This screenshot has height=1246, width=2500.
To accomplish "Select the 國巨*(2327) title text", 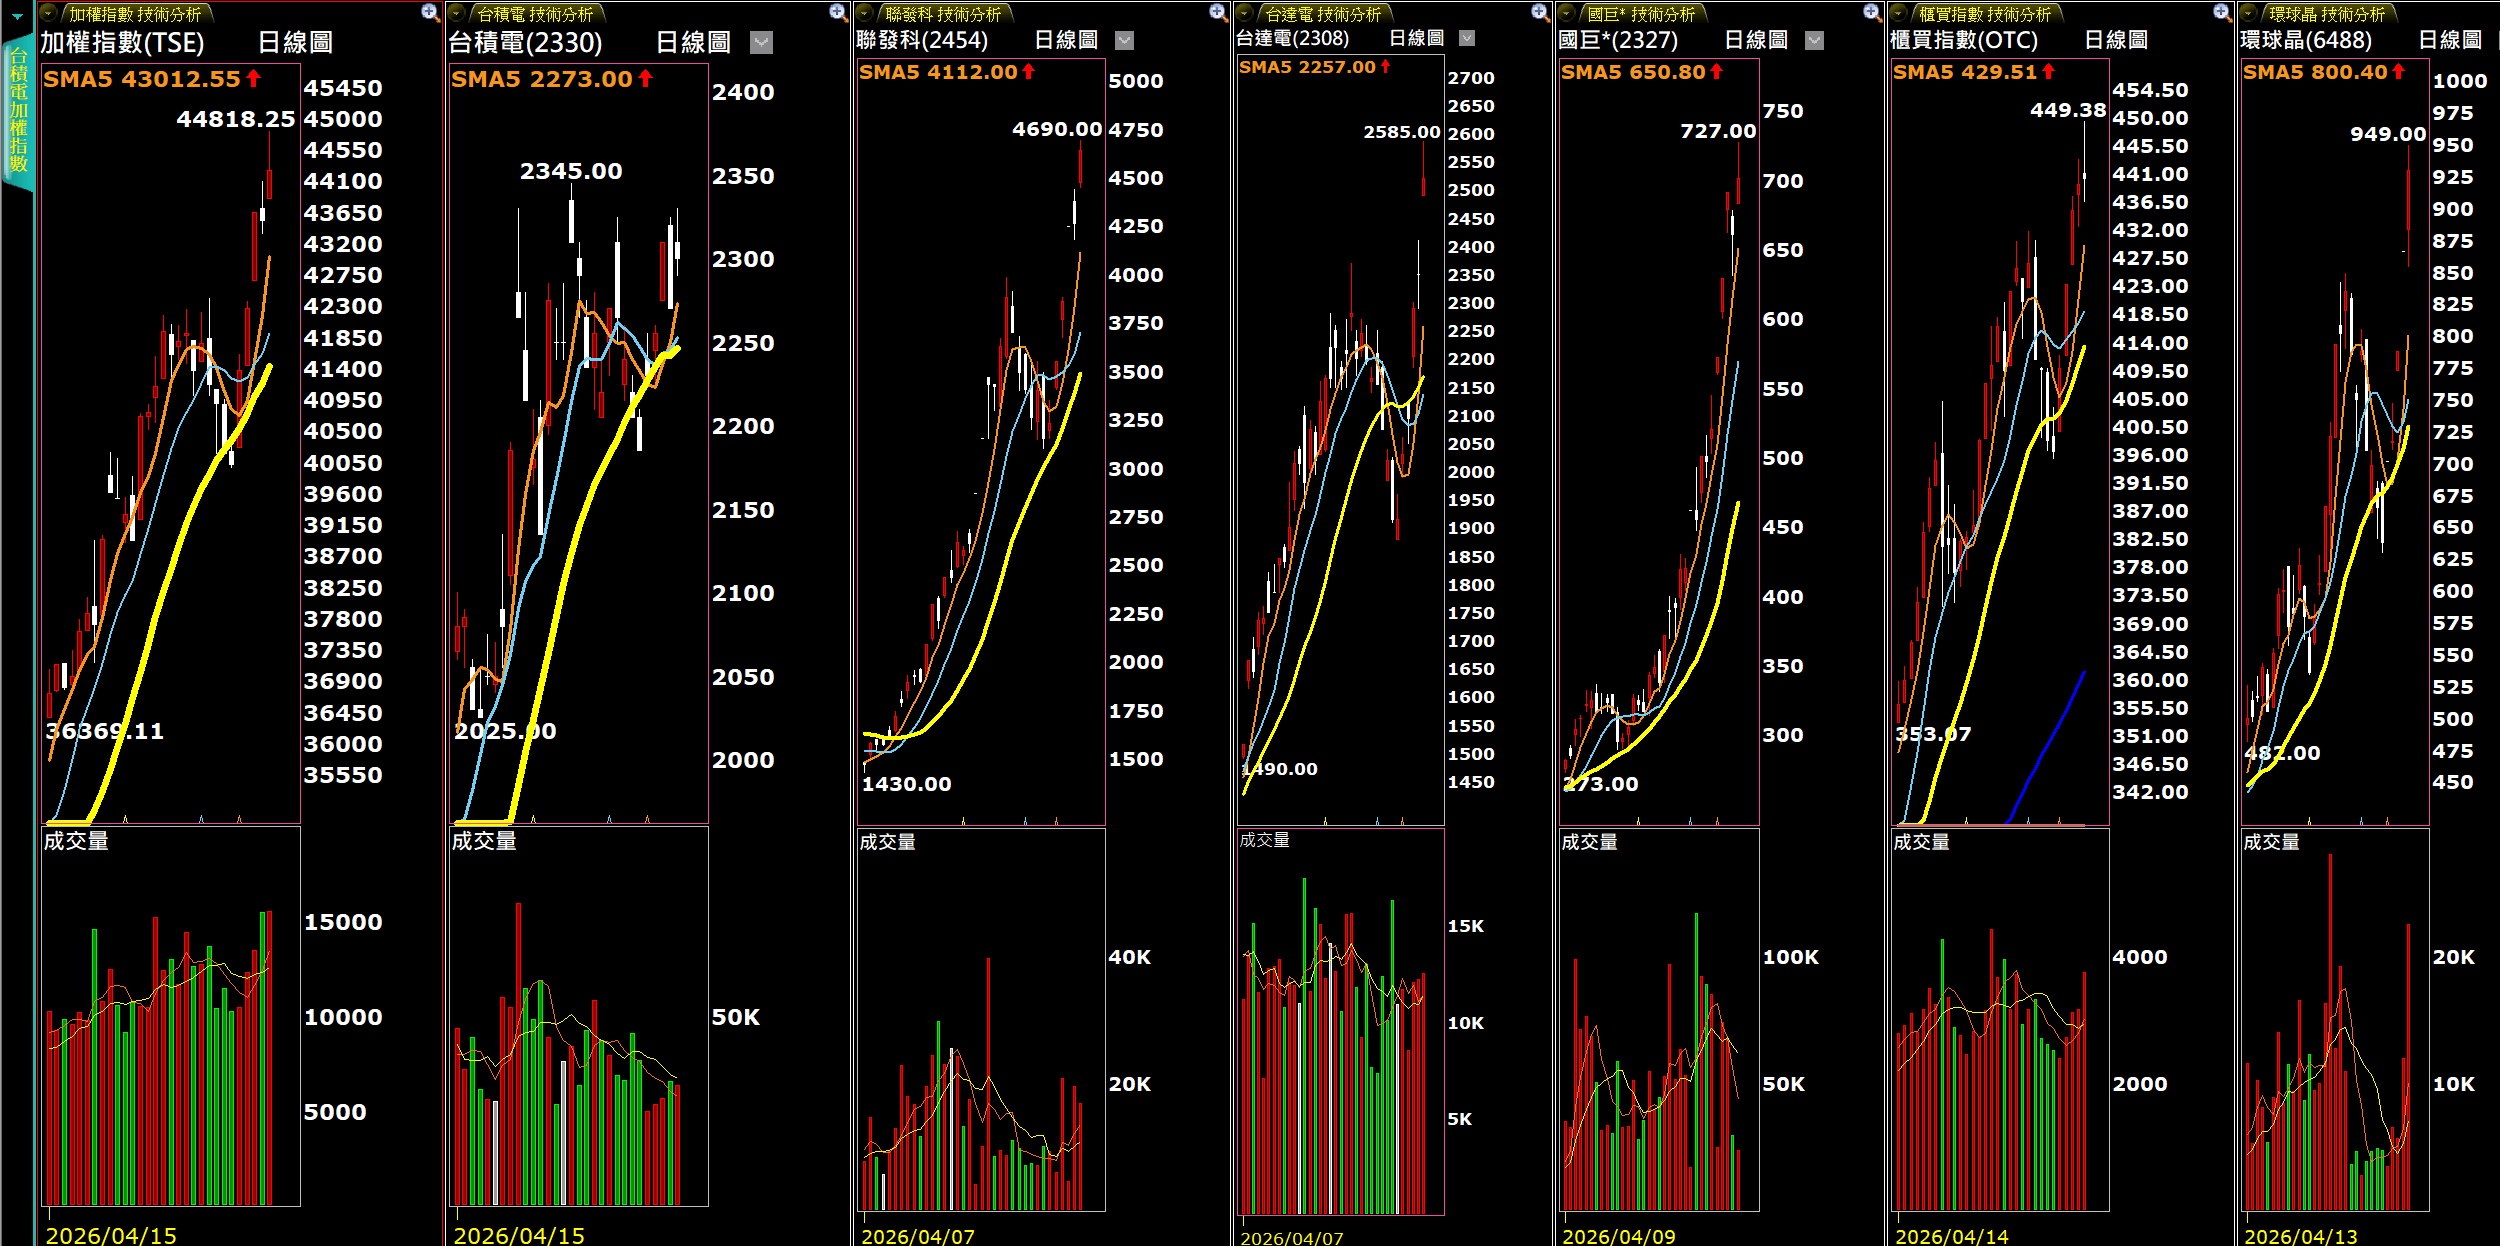I will (x=1618, y=40).
